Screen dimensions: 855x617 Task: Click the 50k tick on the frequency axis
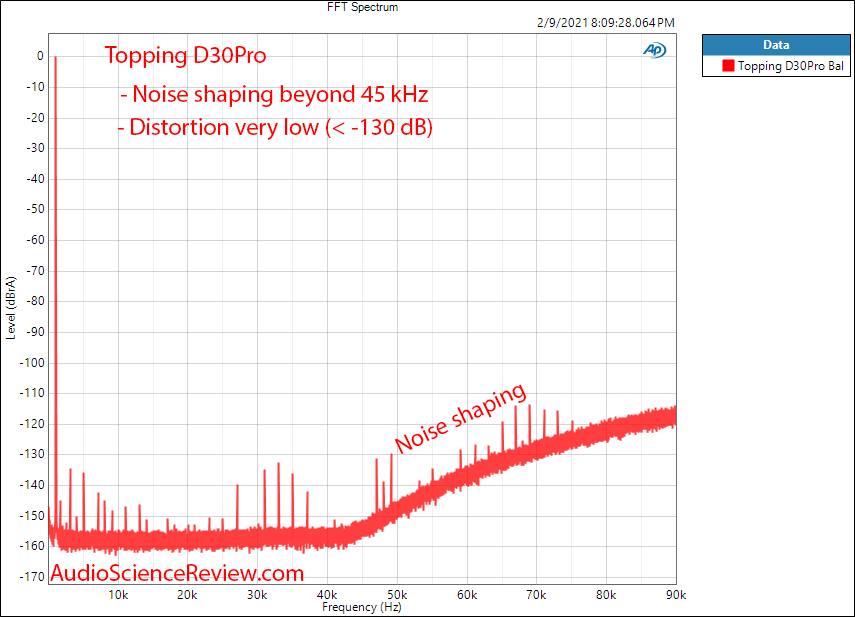397,595
